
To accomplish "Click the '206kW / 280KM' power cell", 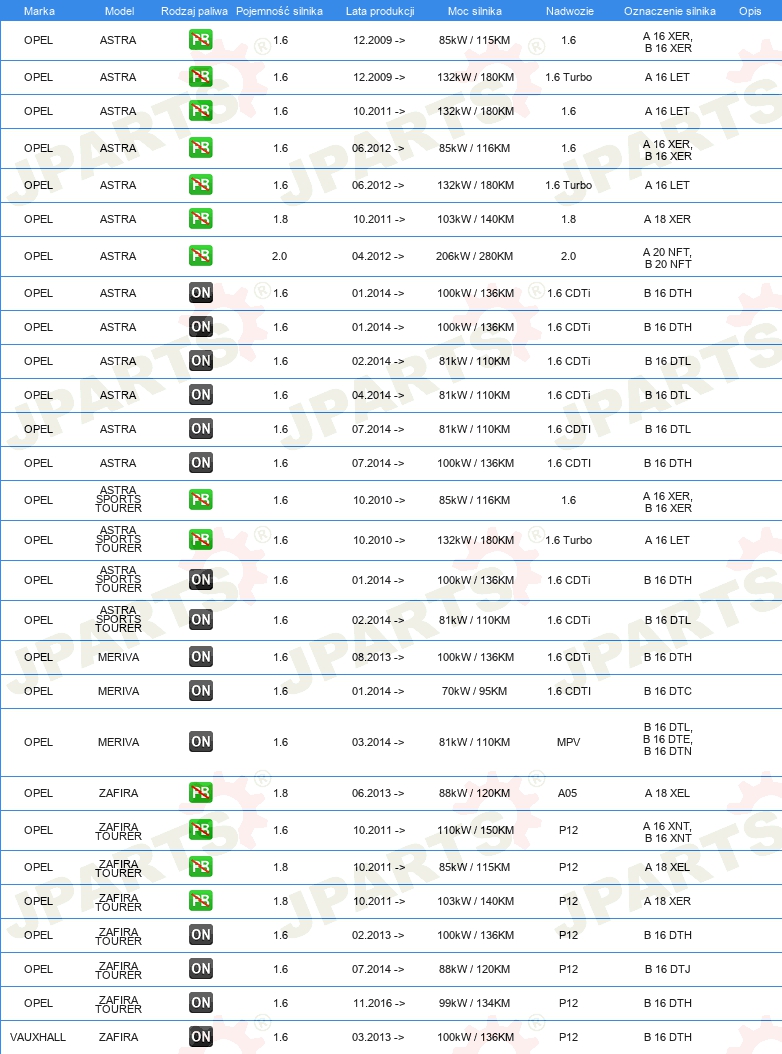I will coord(475,256).
